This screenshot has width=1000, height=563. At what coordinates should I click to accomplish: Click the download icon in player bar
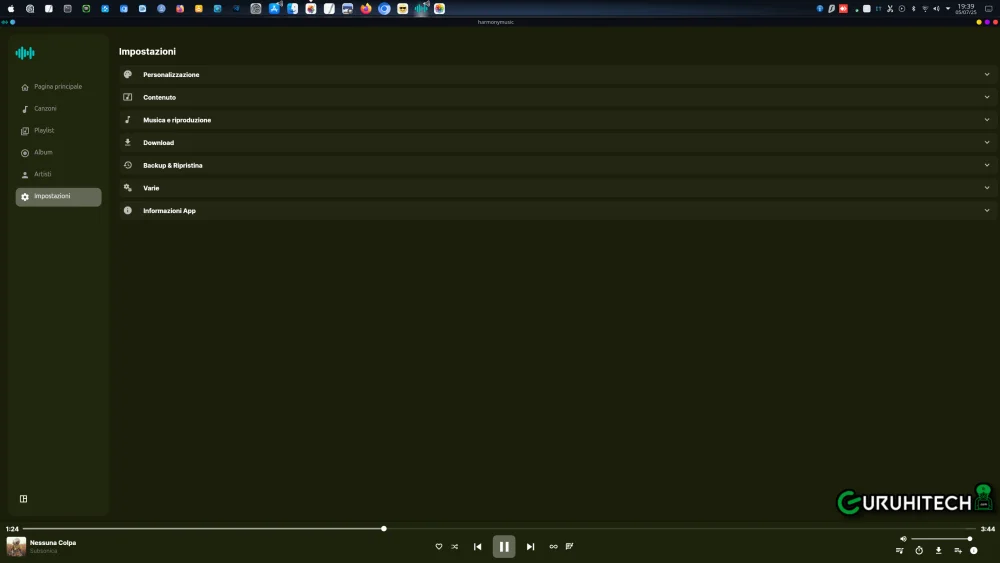(x=938, y=550)
